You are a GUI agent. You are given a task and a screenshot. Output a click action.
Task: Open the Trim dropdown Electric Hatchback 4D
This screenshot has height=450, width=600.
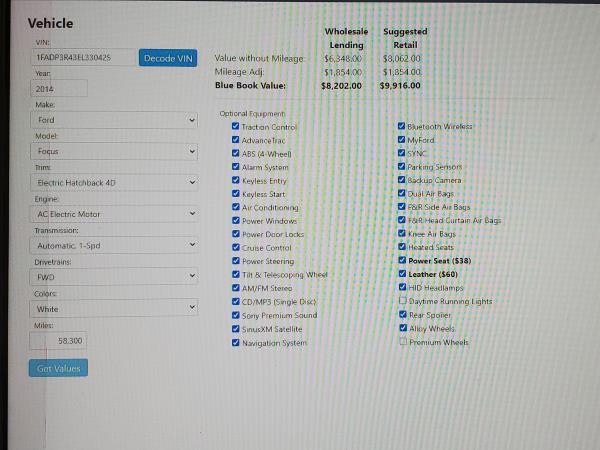tap(113, 183)
